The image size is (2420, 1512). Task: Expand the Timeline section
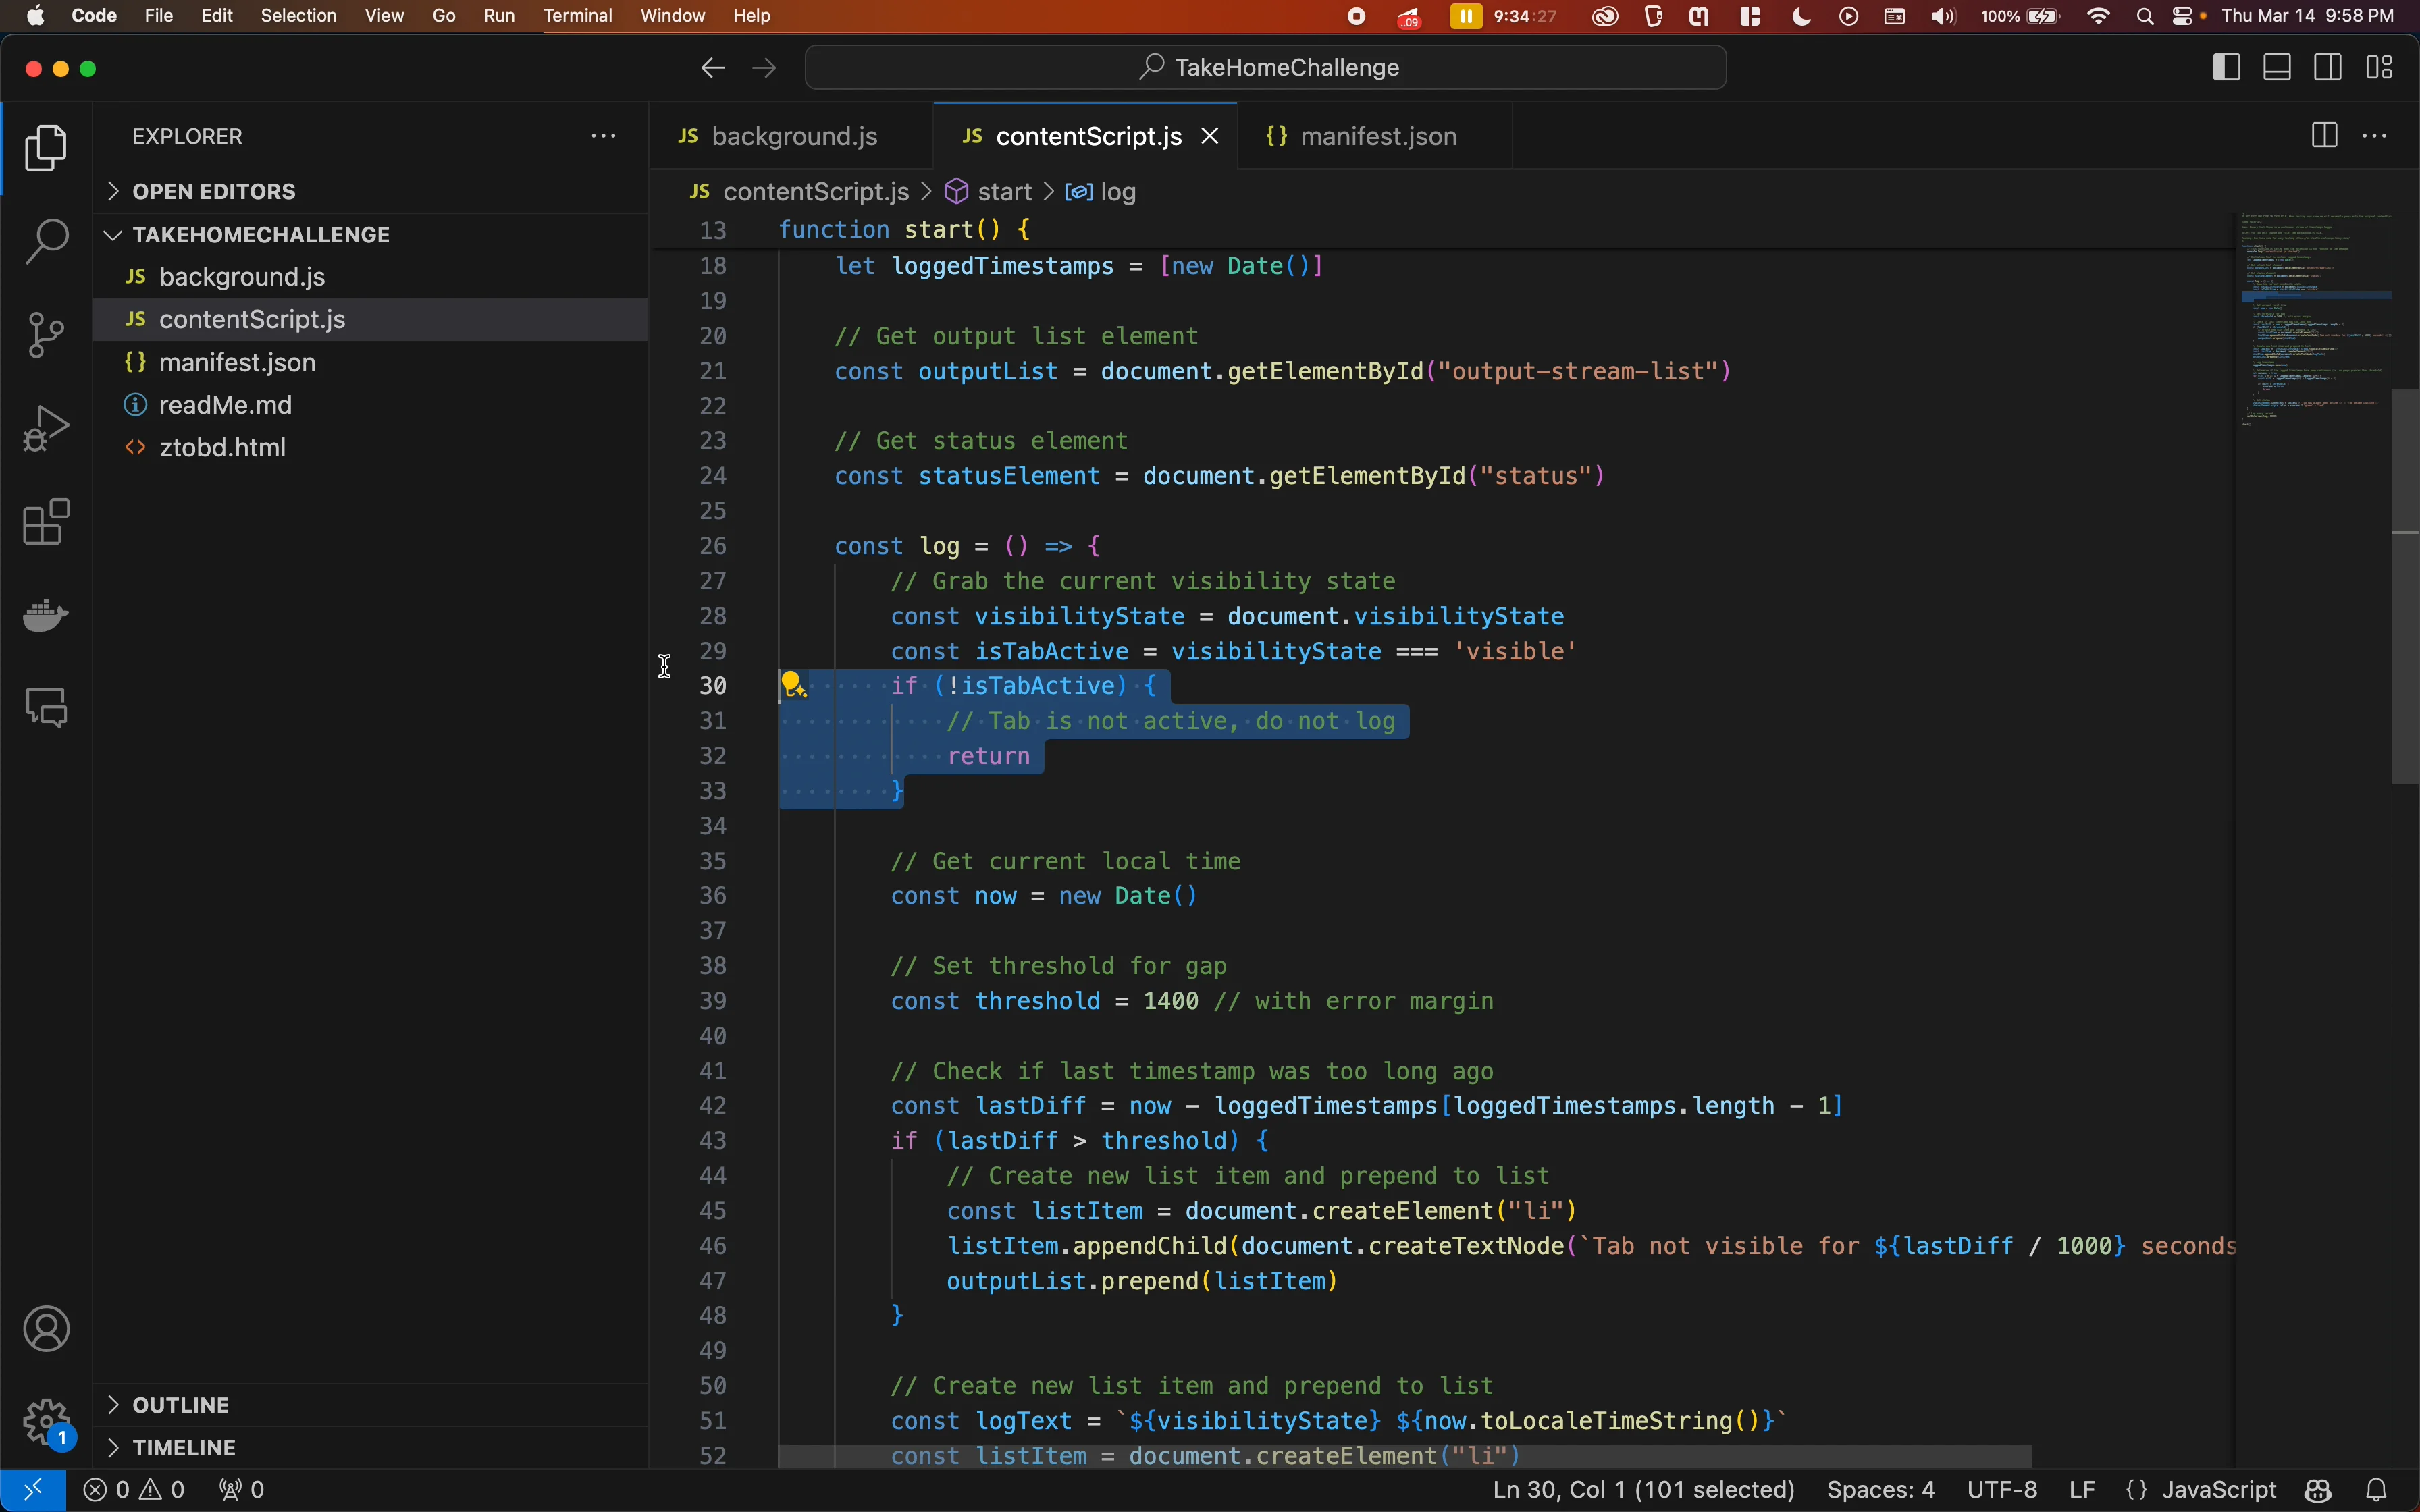[370, 1447]
